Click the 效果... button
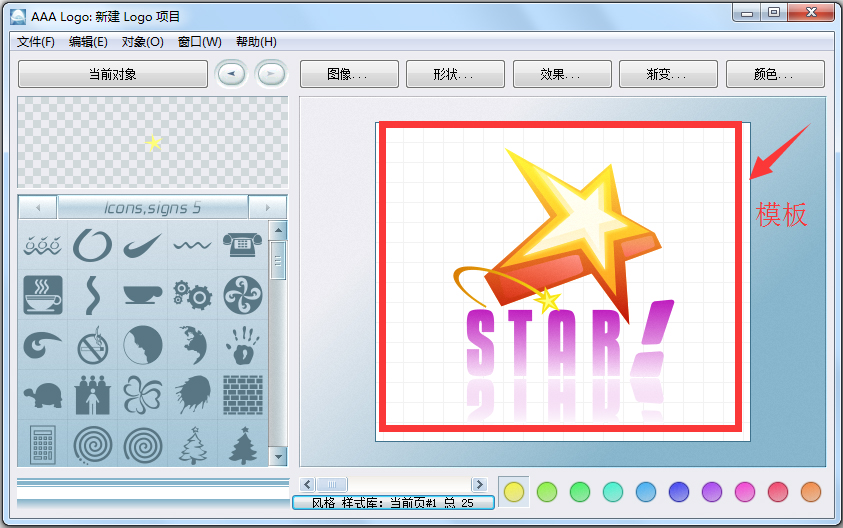The height and width of the screenshot is (528, 843). (561, 74)
